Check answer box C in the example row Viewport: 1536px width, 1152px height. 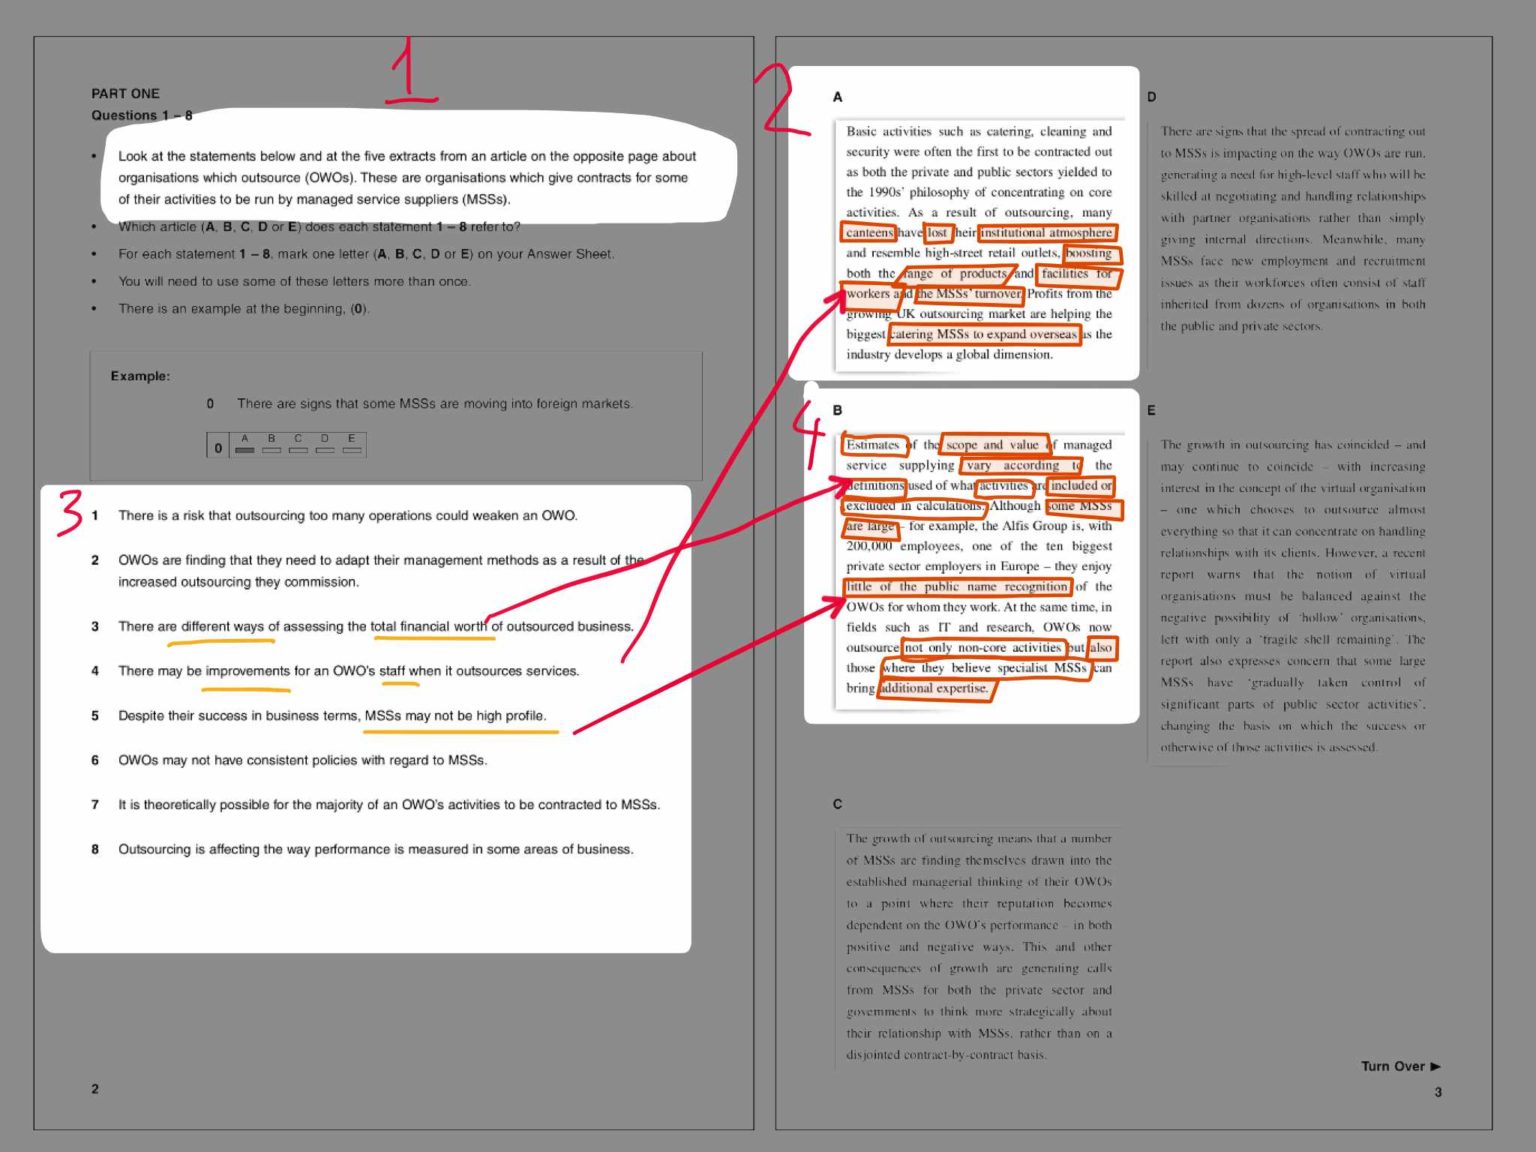(298, 449)
